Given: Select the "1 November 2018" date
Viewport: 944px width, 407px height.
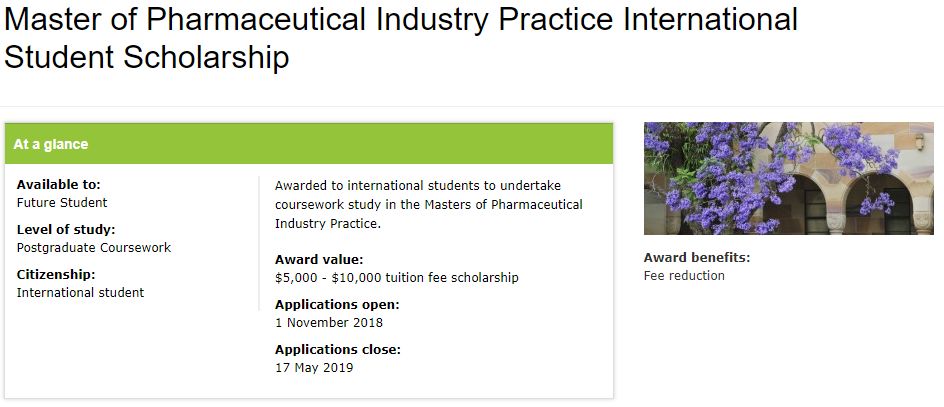Looking at the screenshot, I should coord(329,323).
